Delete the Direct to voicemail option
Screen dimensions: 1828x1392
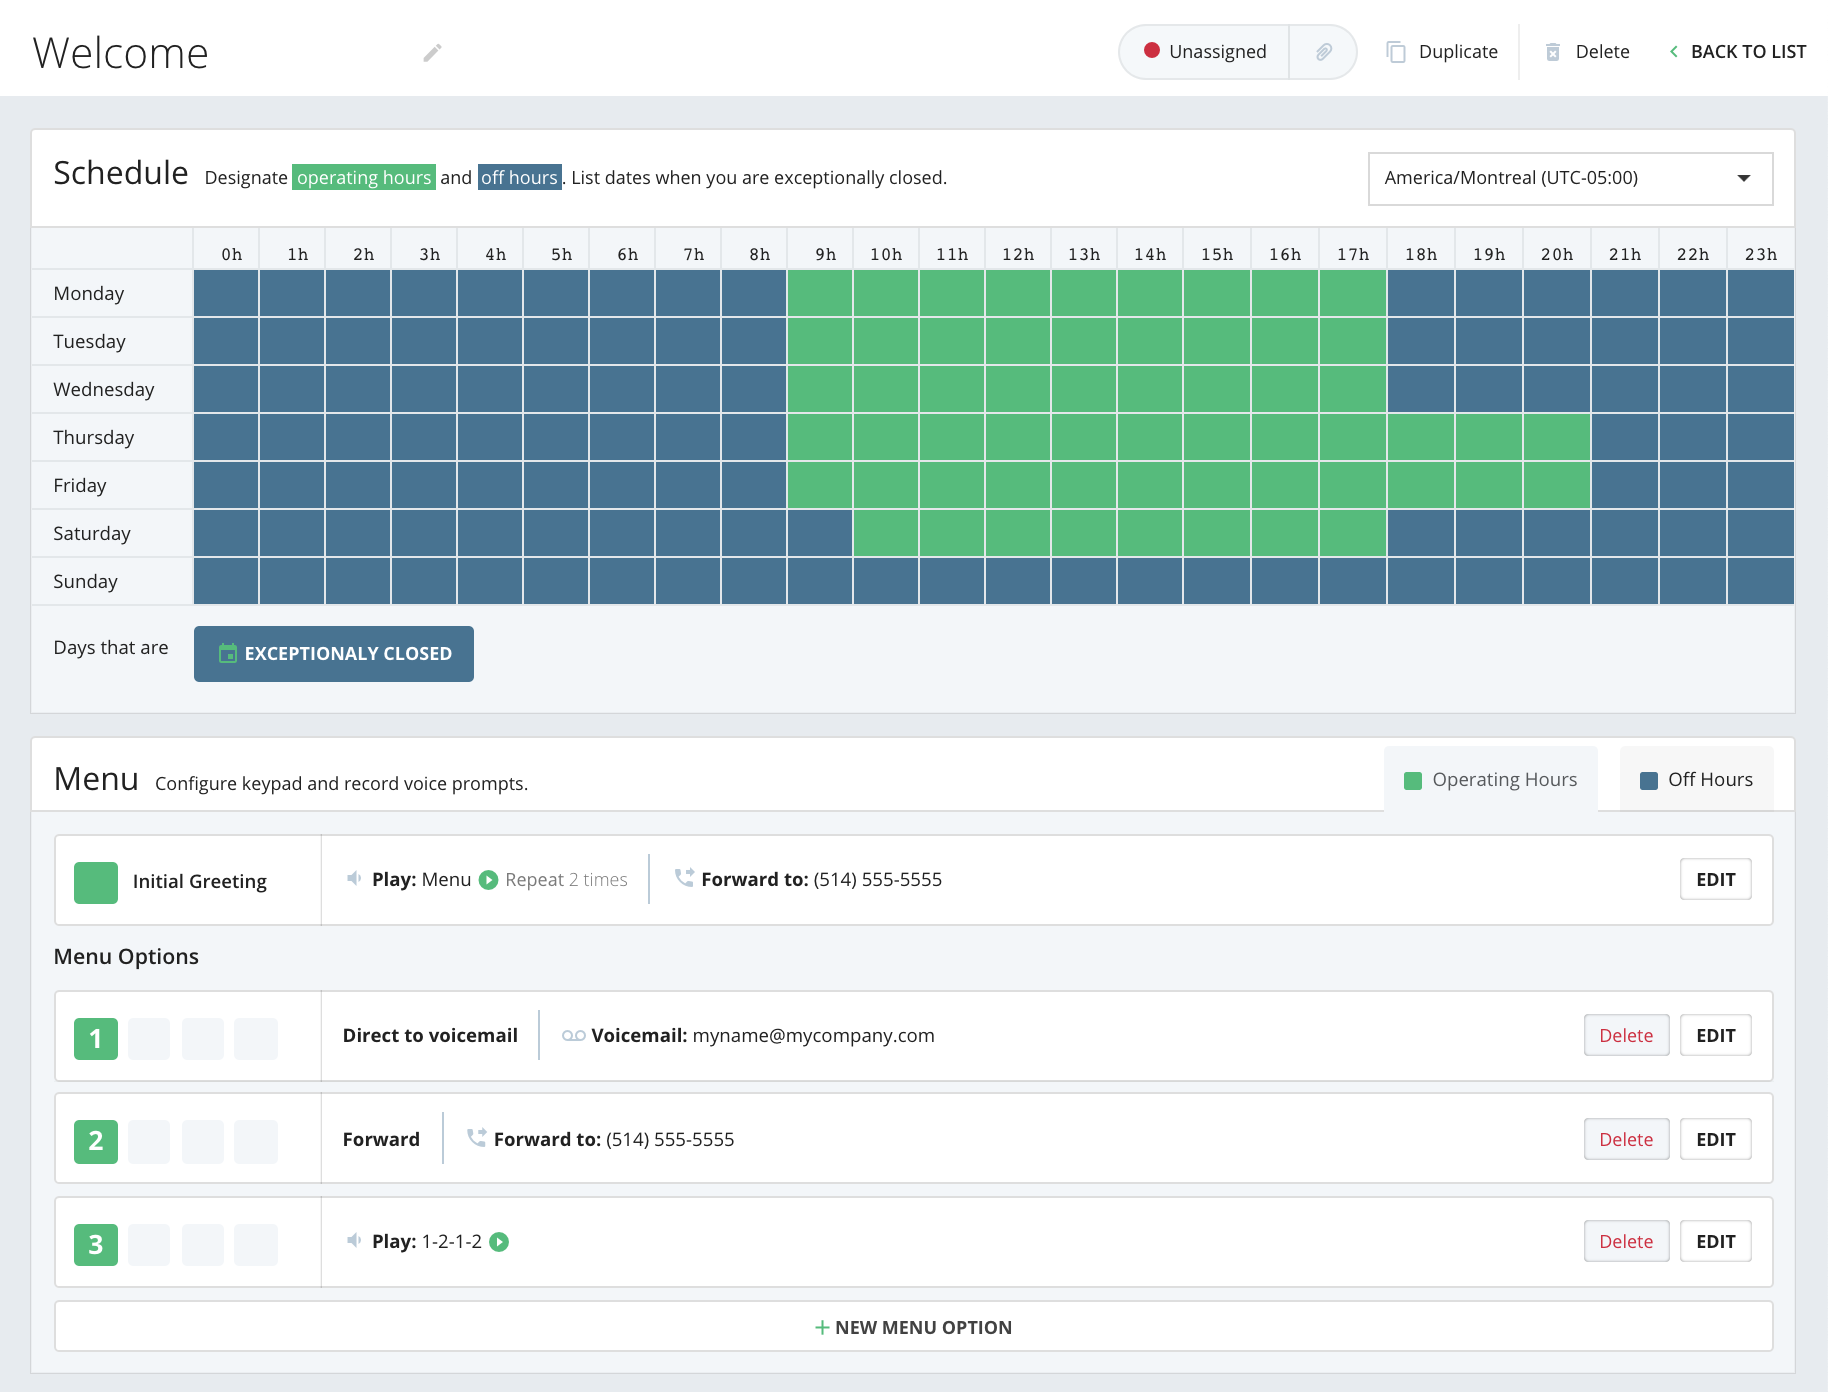click(1627, 1036)
